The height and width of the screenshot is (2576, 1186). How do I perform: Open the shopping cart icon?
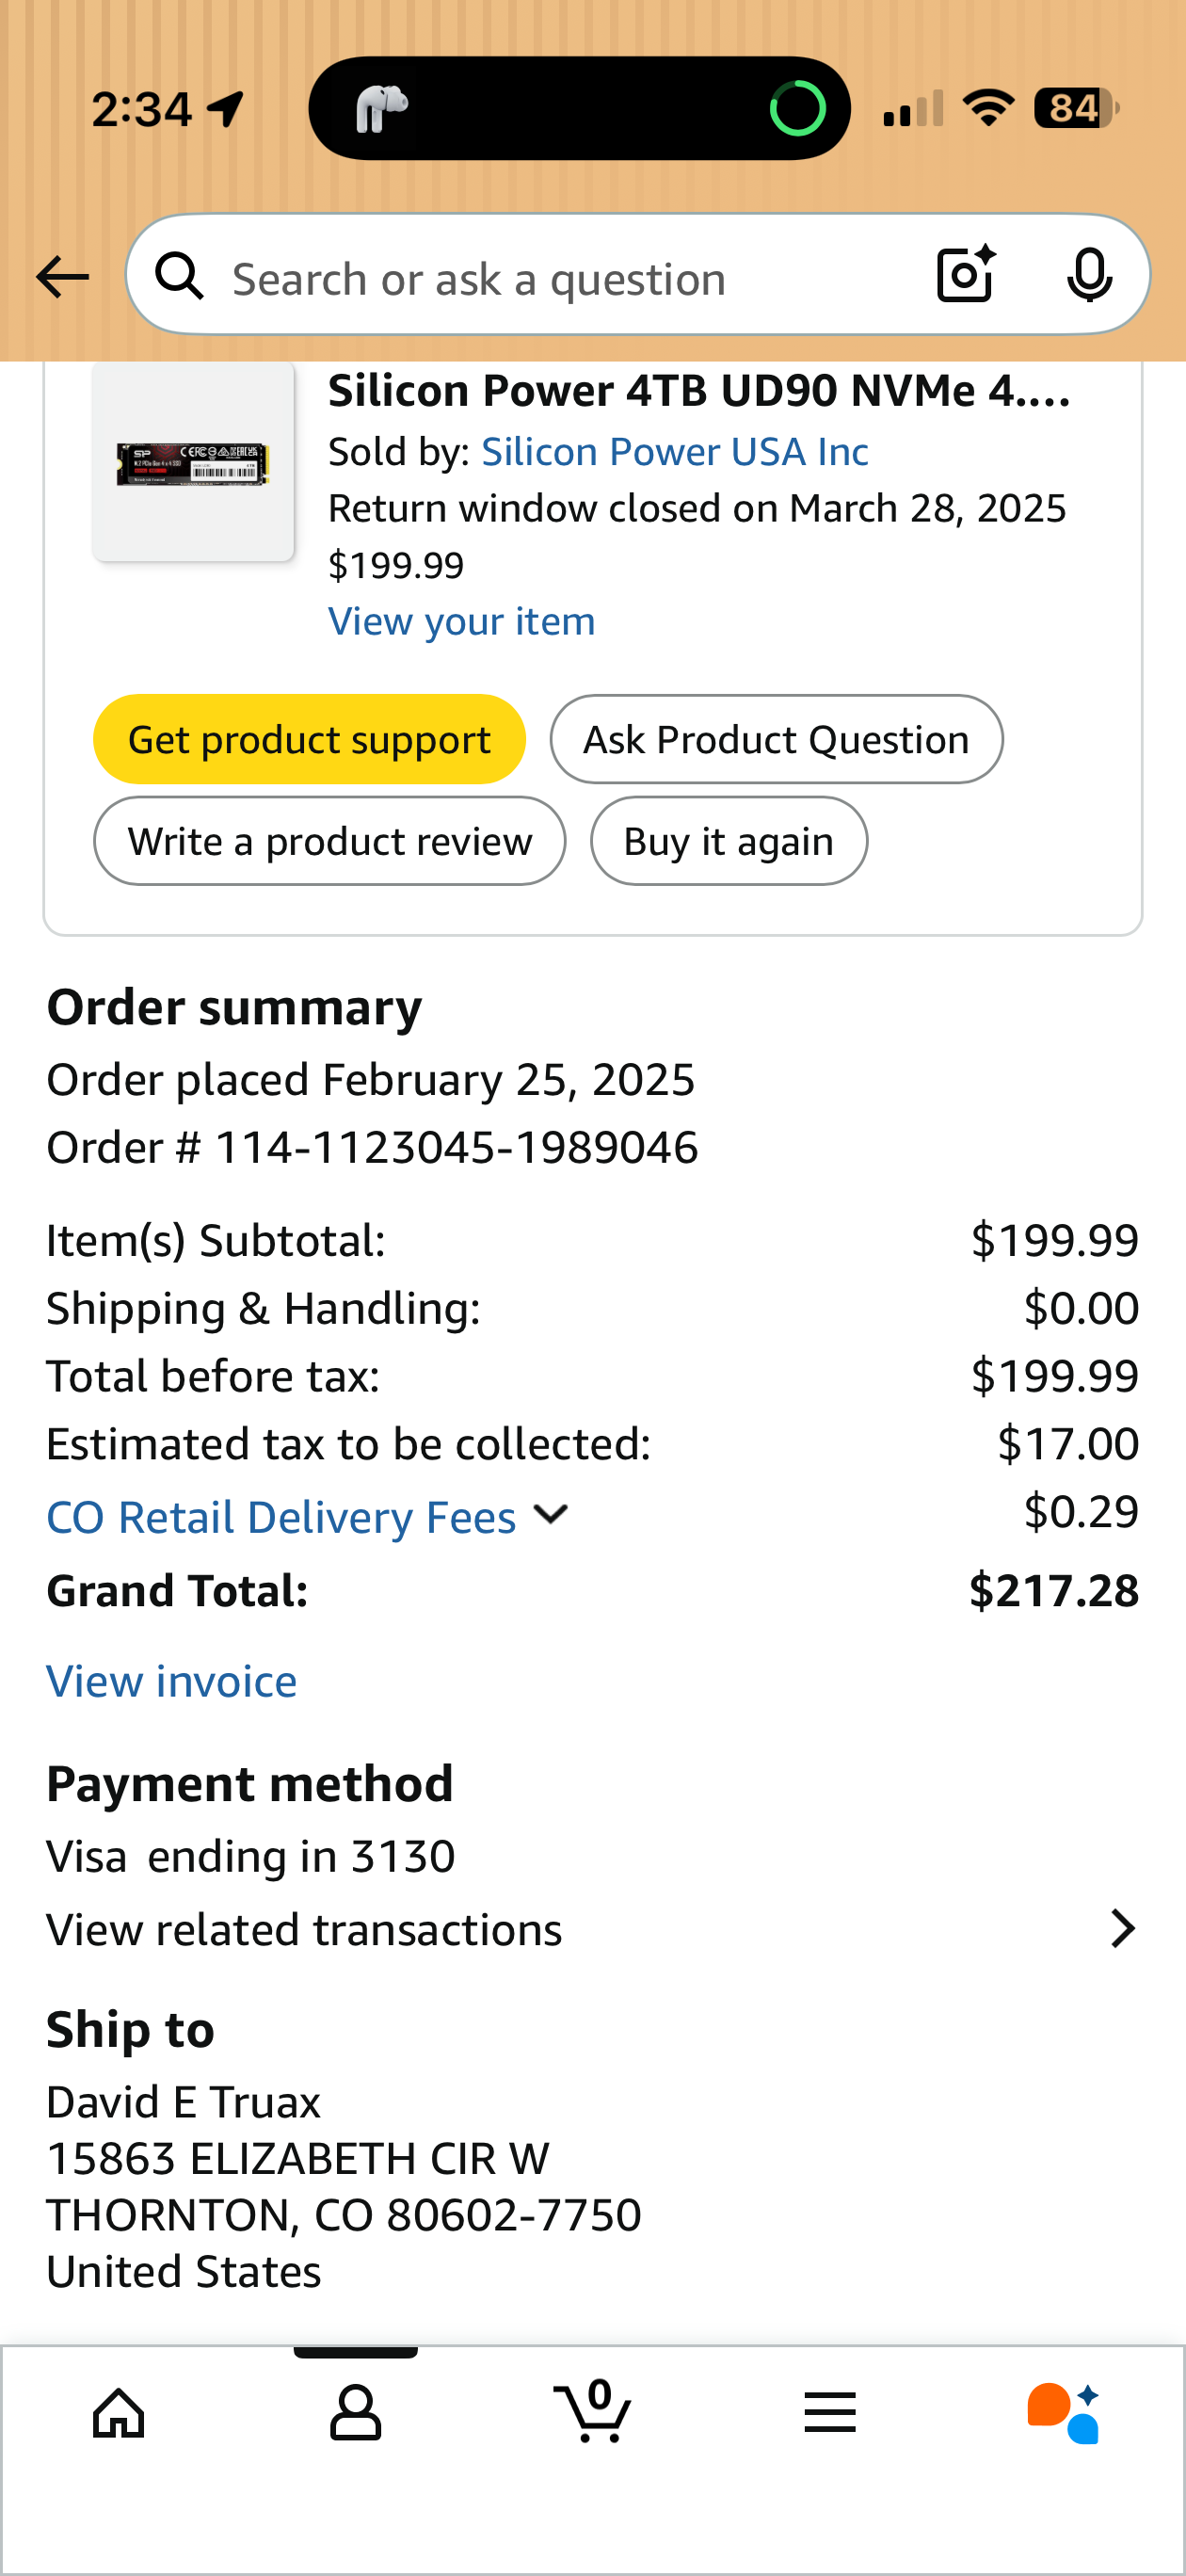[593, 2412]
